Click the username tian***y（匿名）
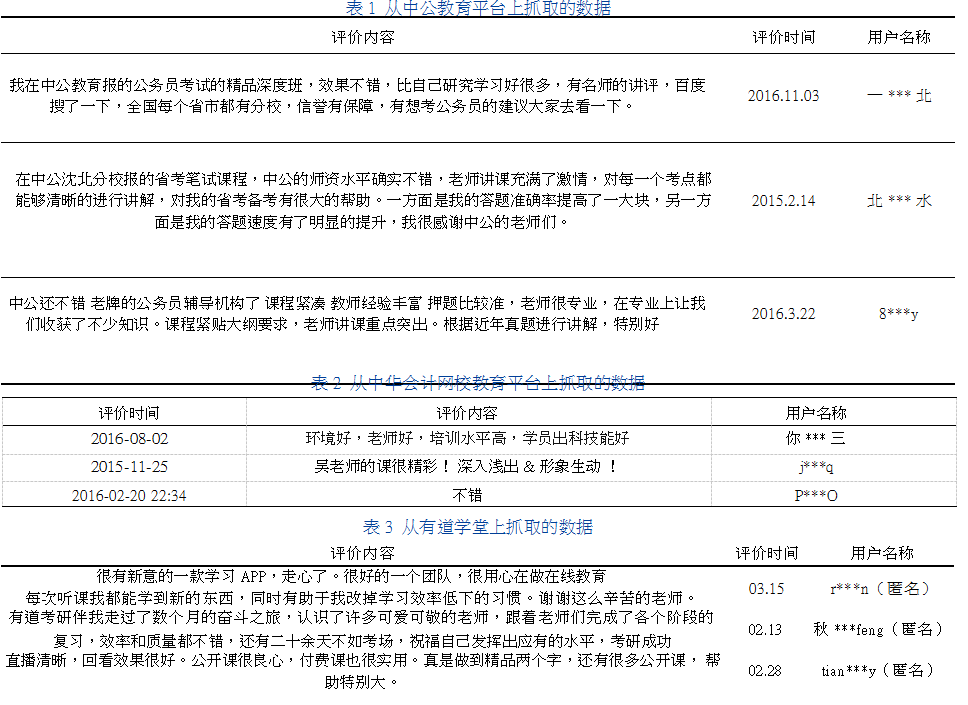This screenshot has height=705, width=968. click(879, 670)
